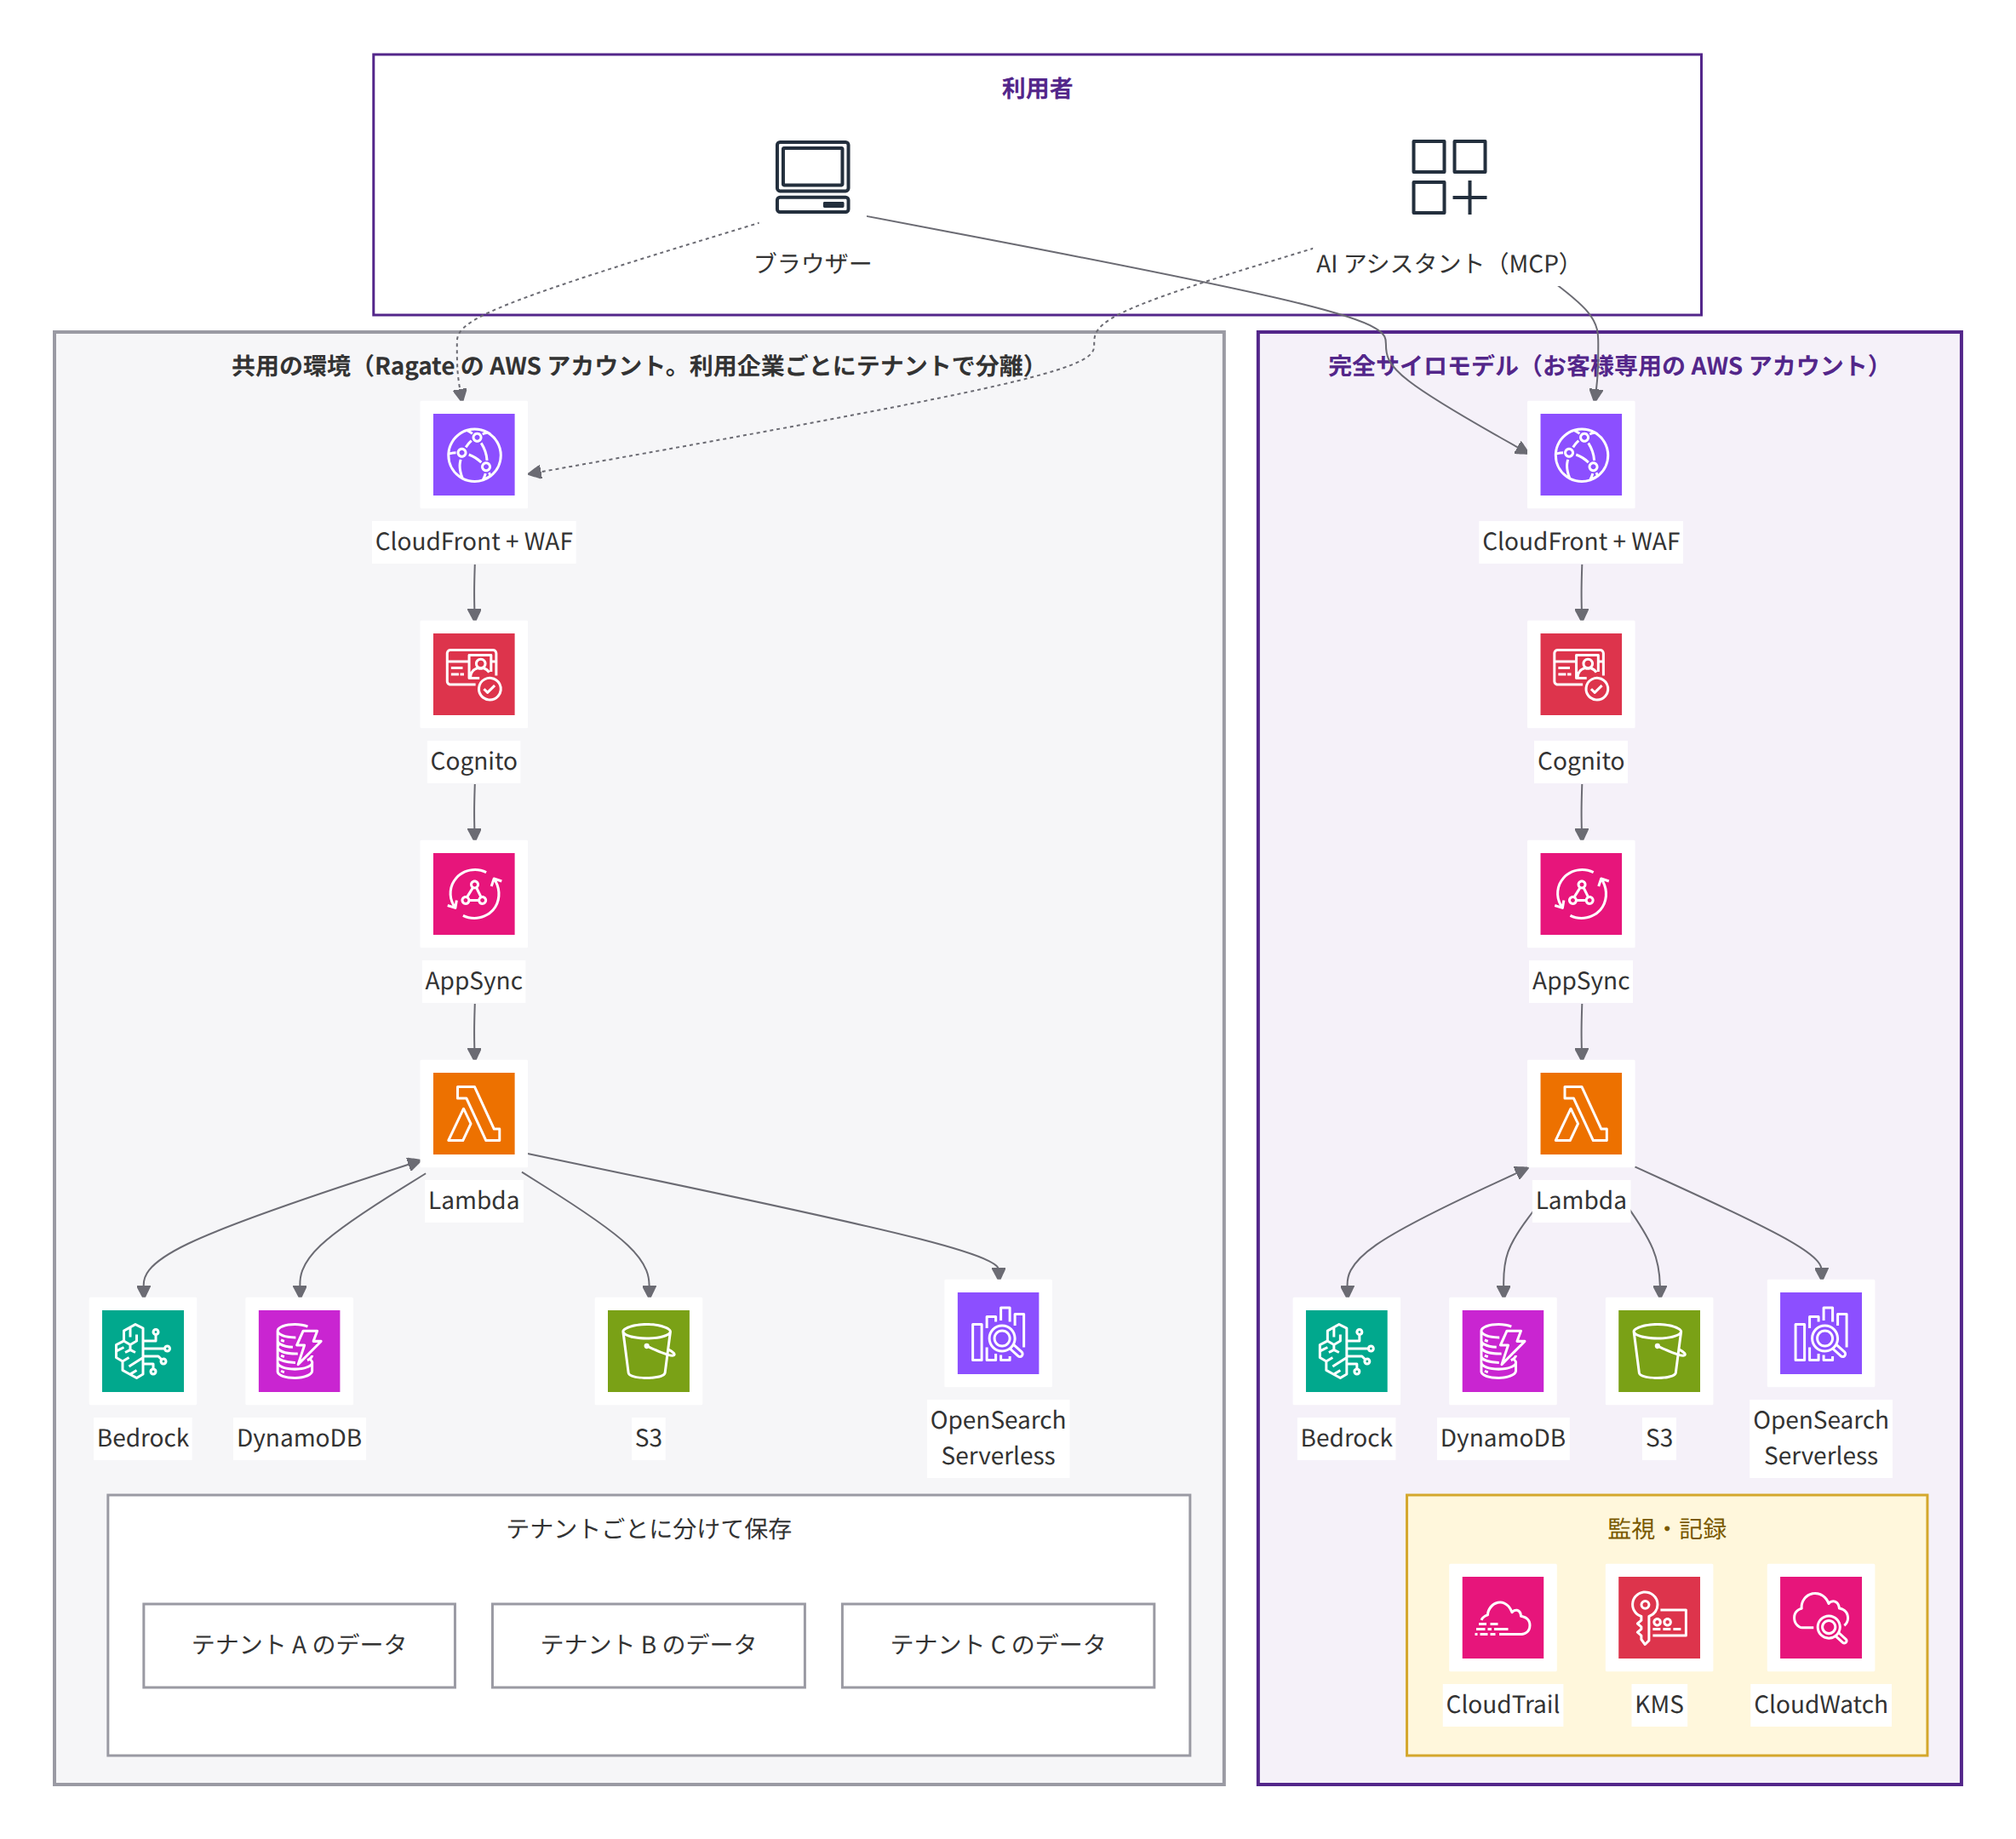Click OpenSearch Serverless label in shared environment
This screenshot has height=1839, width=2016.
pyautogui.click(x=998, y=1438)
